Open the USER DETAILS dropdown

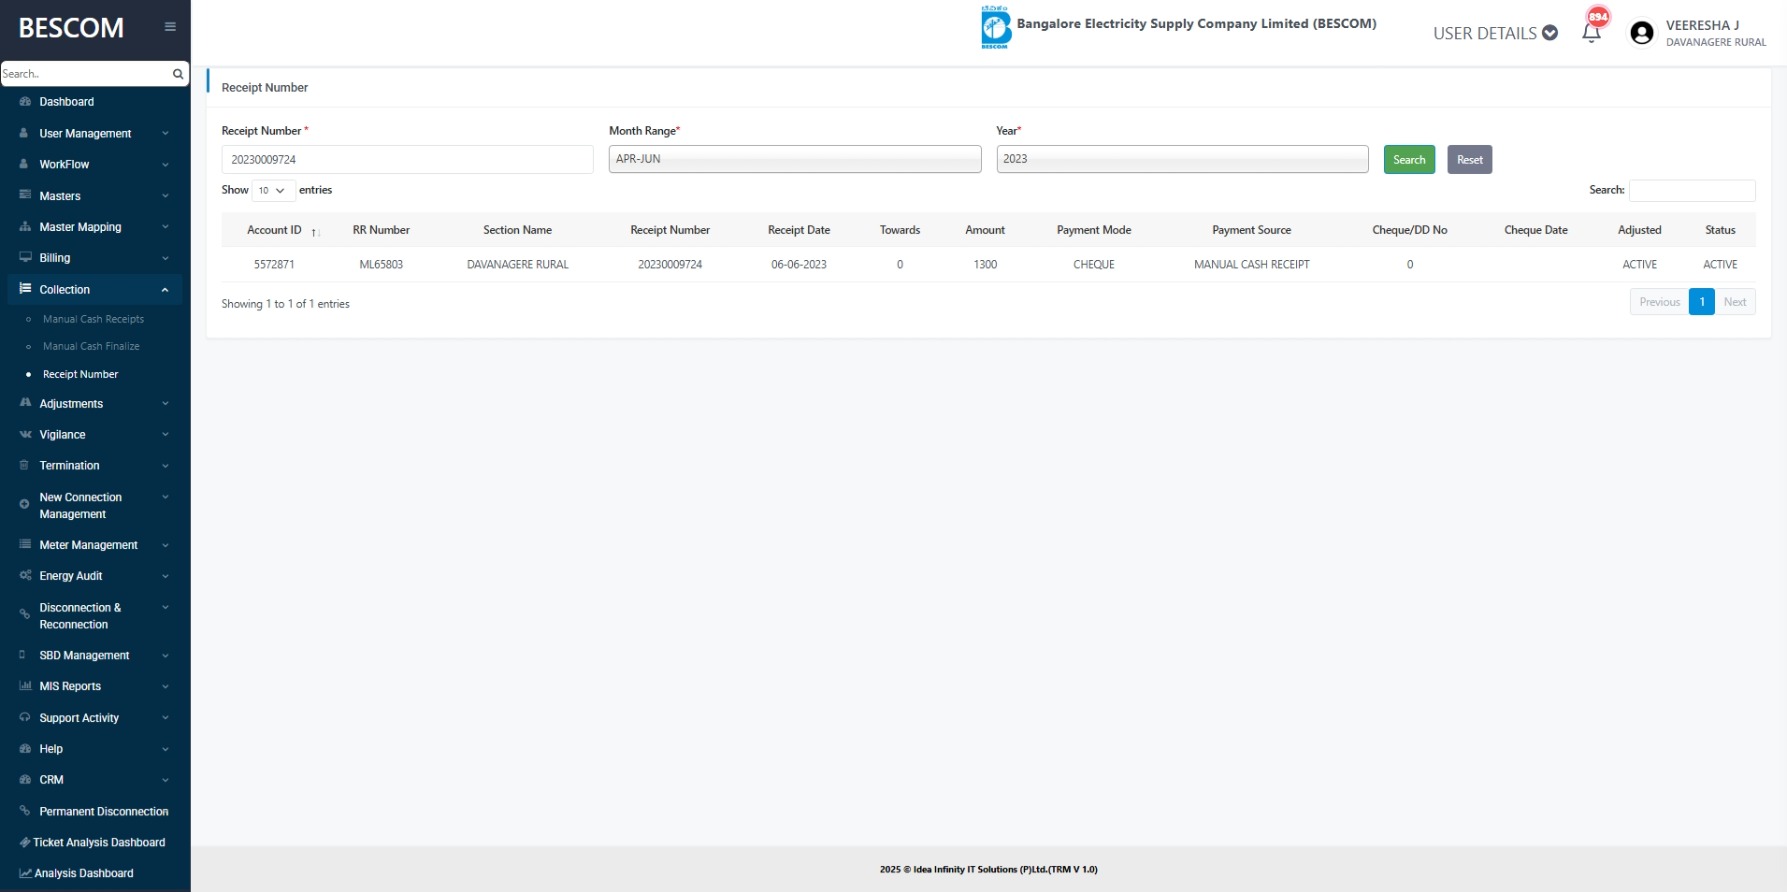click(1495, 33)
